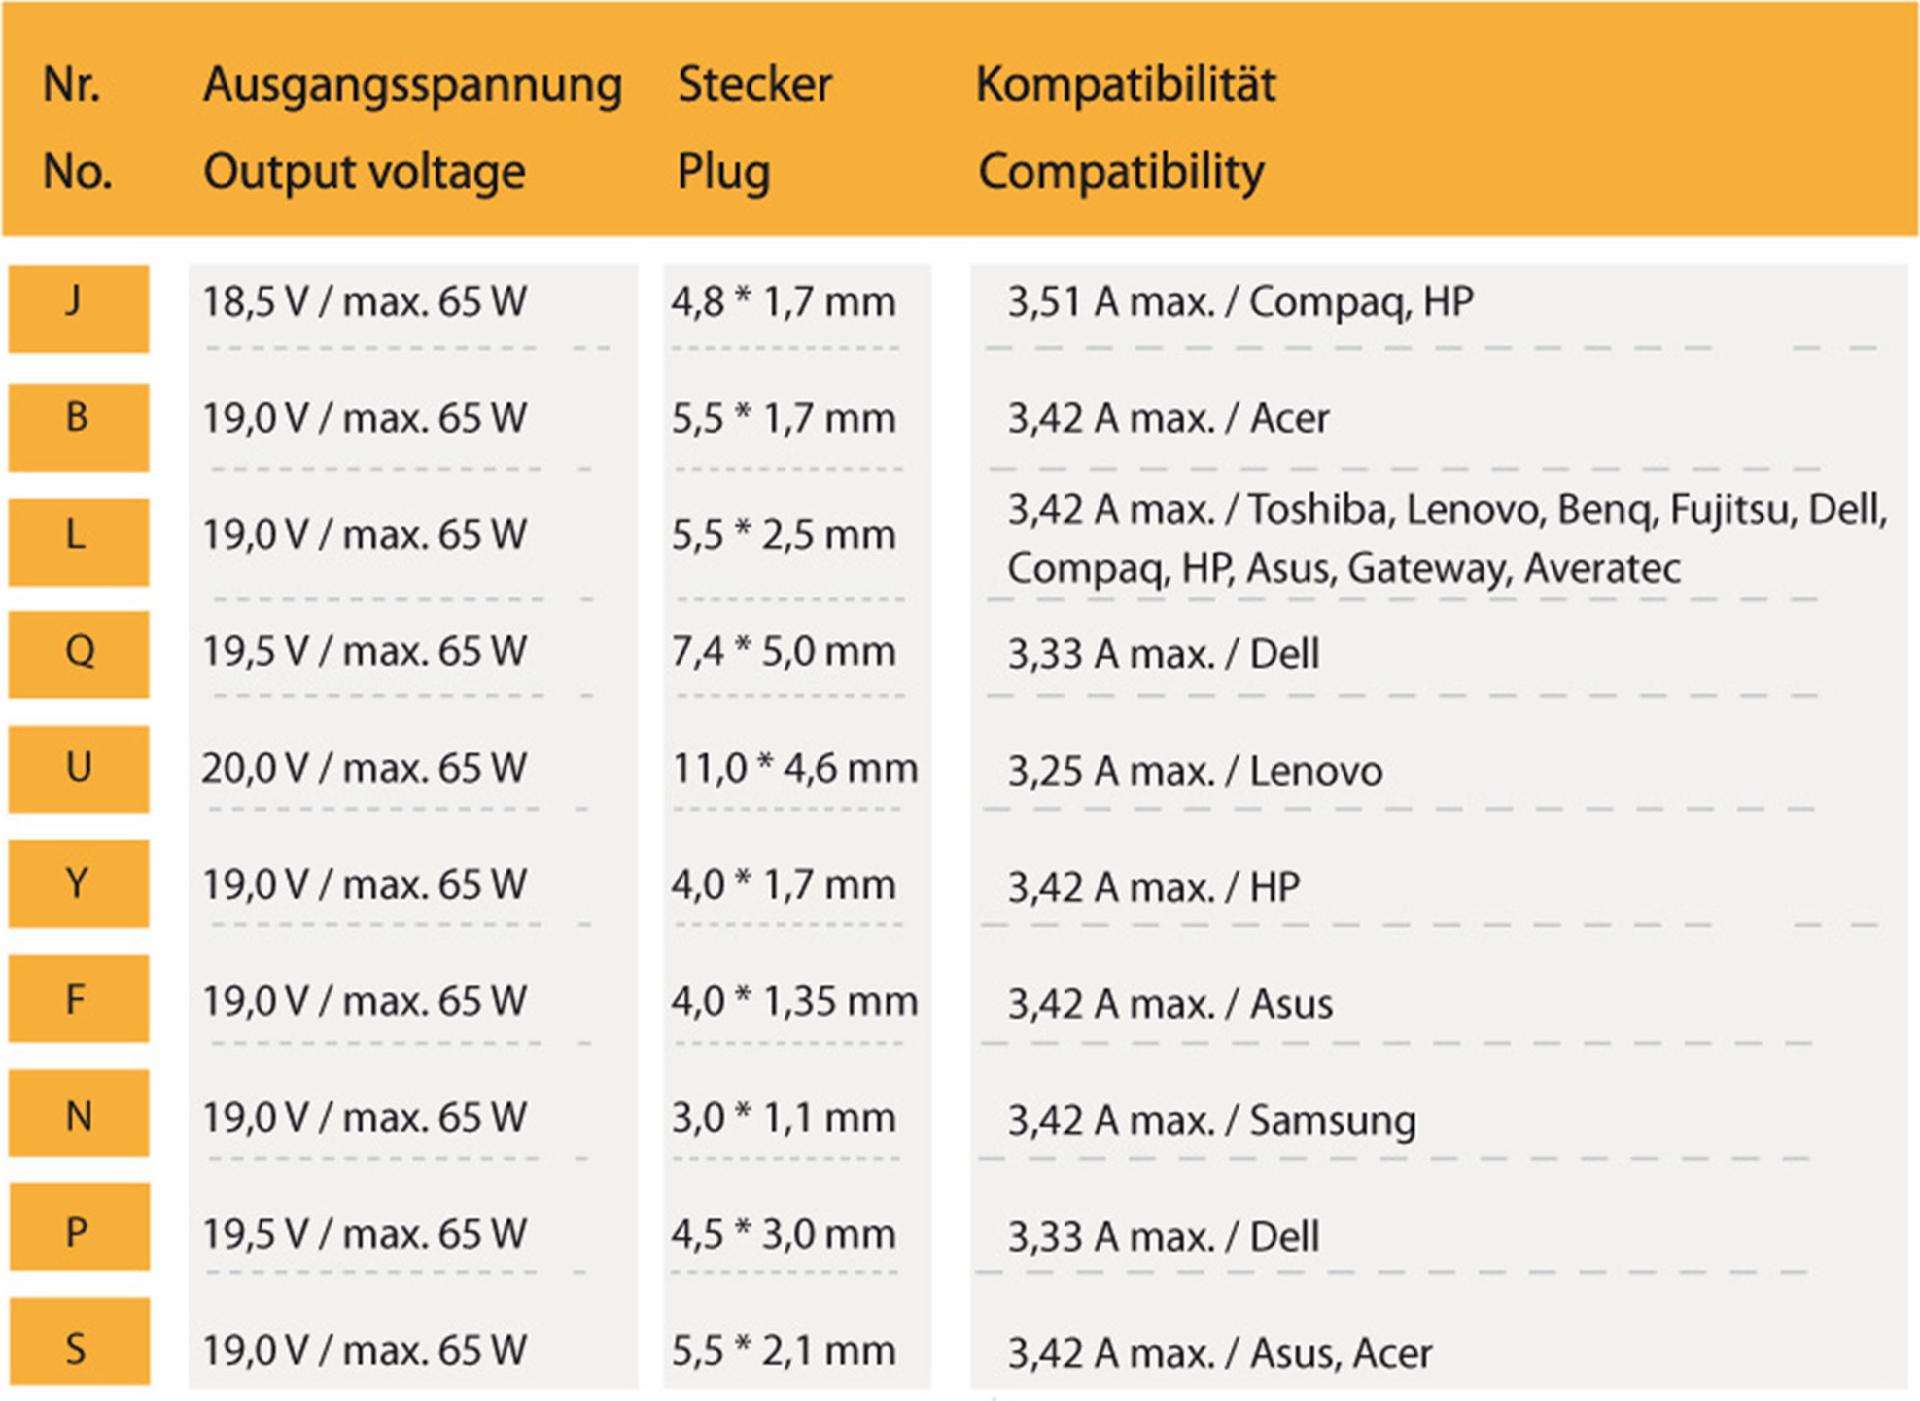Viewport: 1920px width, 1401px height.
Task: Select the orange Y row label
Action: click(78, 884)
